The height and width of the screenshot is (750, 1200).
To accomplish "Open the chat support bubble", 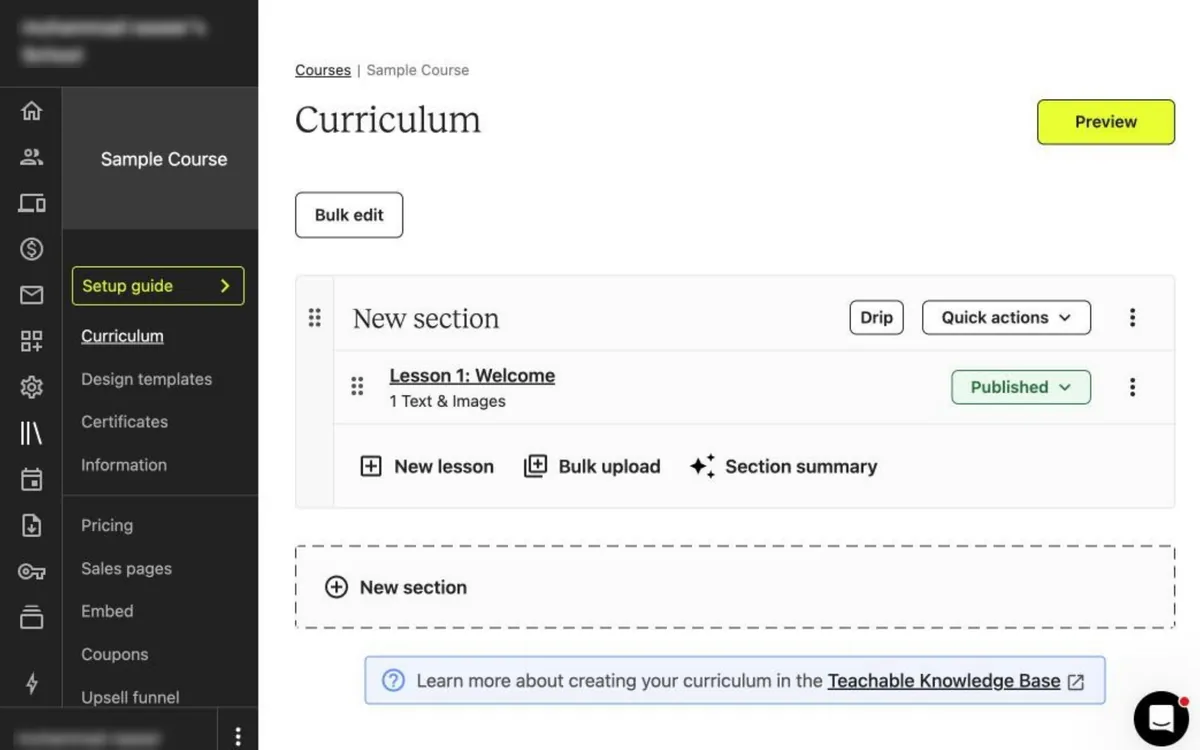I will (1161, 717).
